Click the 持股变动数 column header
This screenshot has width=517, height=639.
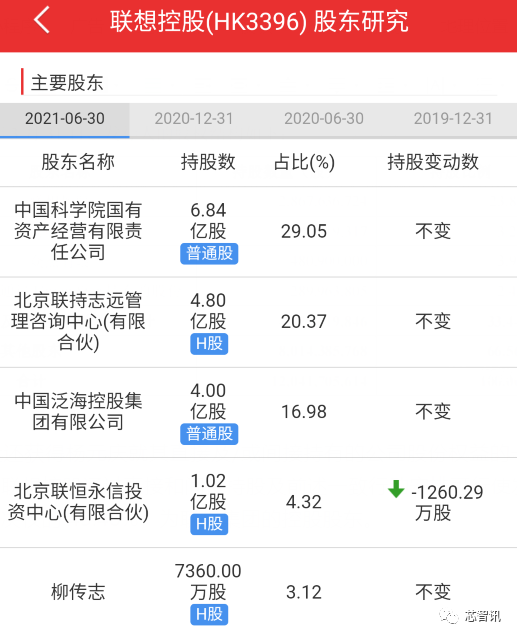coord(433,162)
